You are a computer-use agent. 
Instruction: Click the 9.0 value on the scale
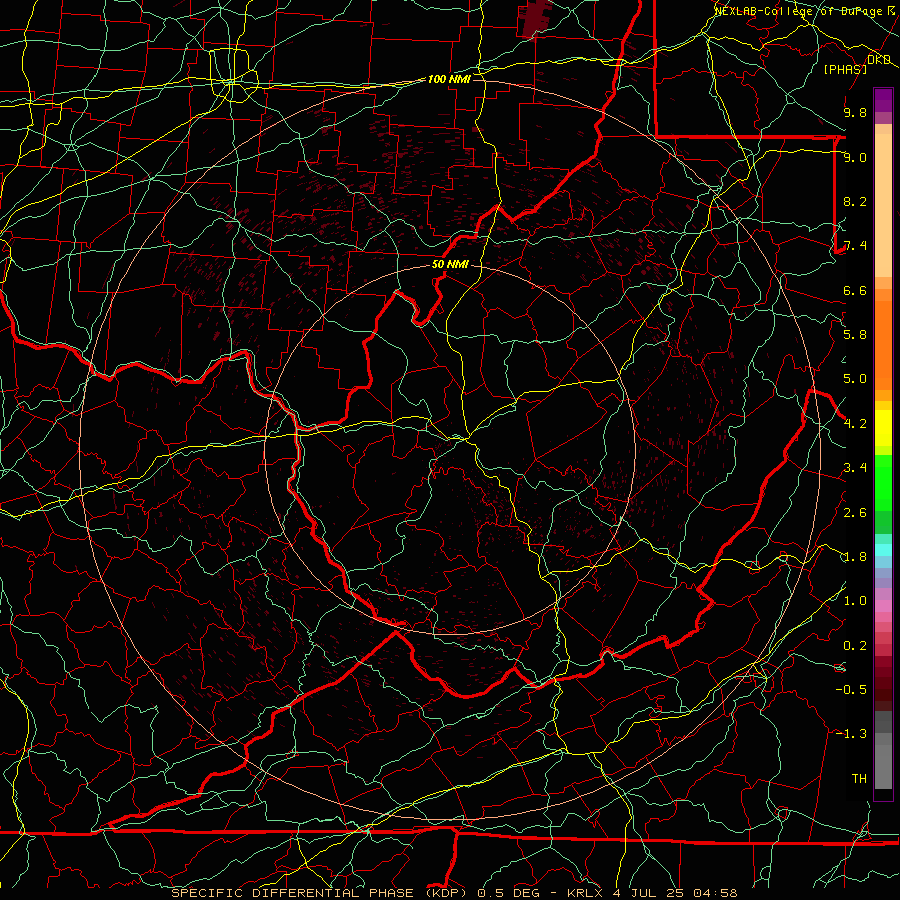[x=855, y=157]
